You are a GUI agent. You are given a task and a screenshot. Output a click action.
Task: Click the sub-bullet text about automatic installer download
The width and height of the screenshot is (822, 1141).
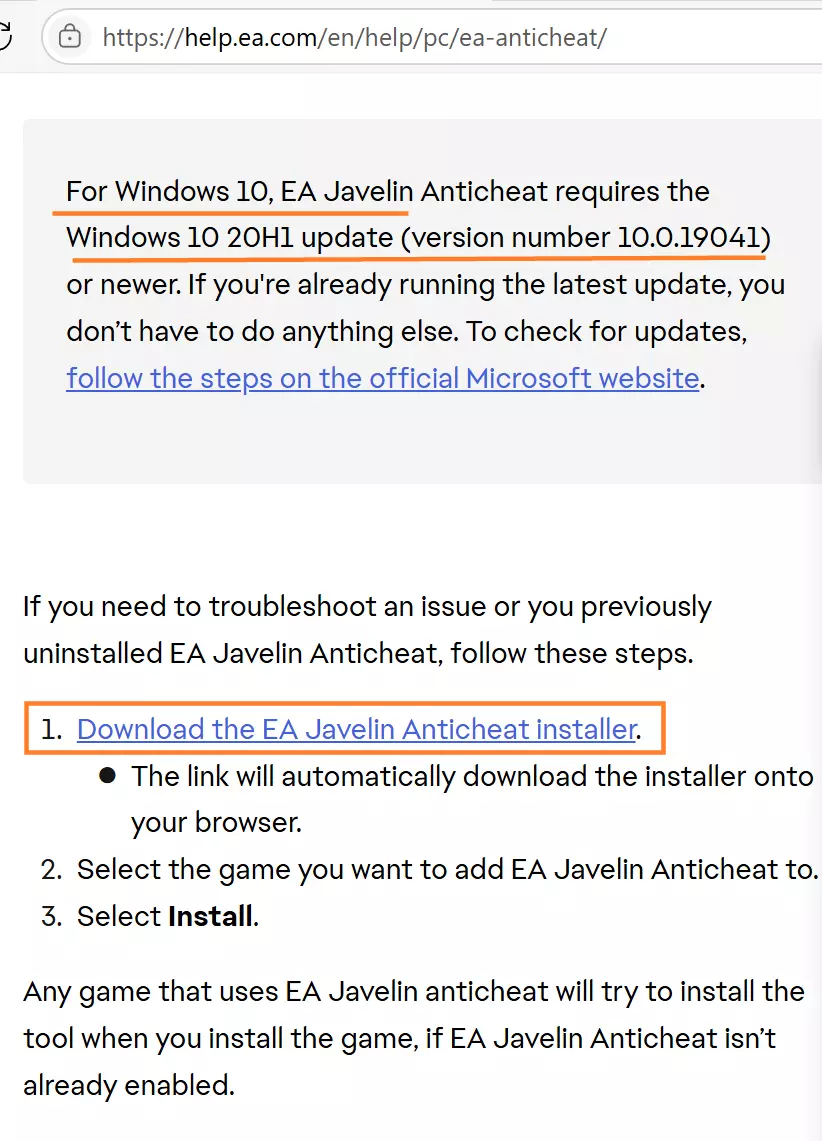471,776
